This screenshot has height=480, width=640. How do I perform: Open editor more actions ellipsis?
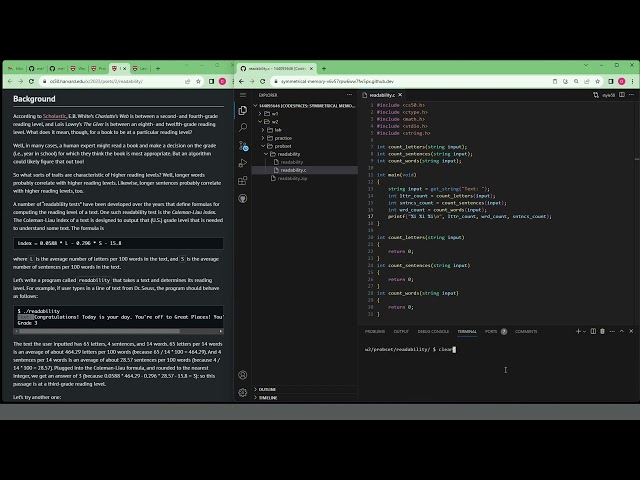point(631,95)
